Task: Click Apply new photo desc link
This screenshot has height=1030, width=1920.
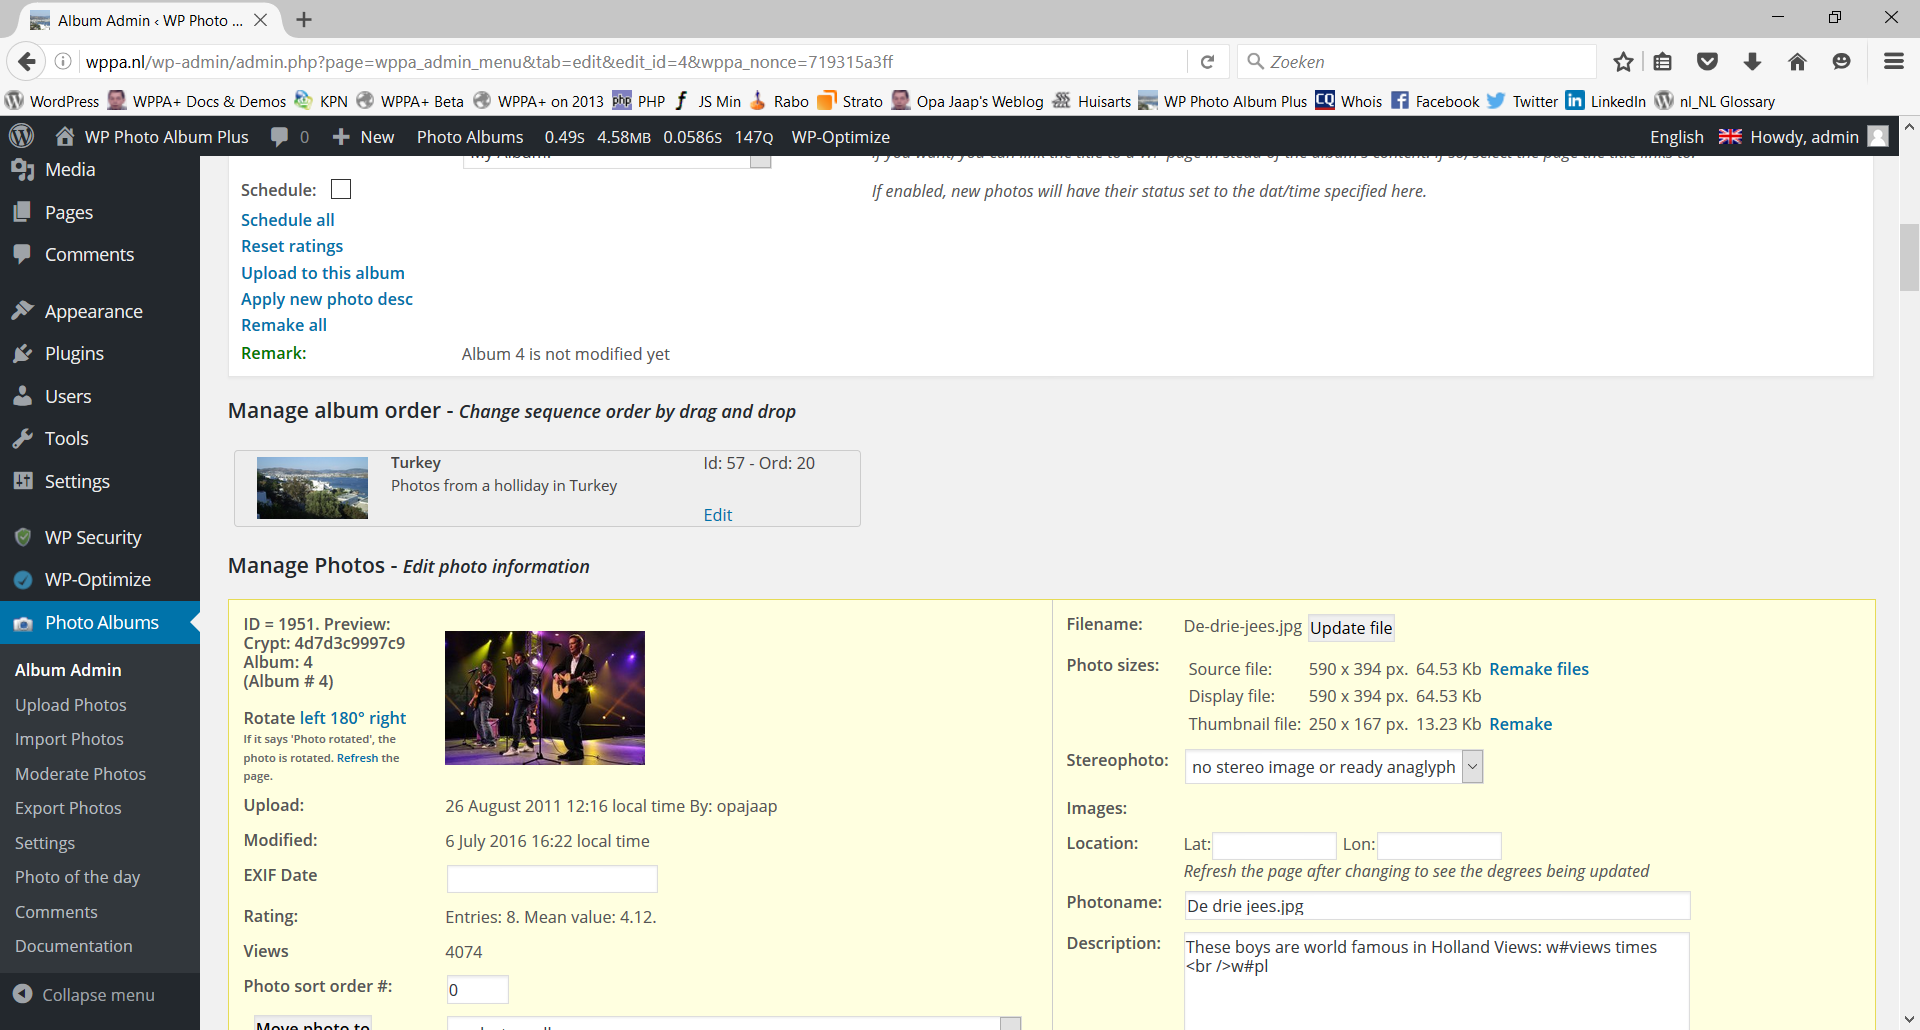Action: [327, 299]
